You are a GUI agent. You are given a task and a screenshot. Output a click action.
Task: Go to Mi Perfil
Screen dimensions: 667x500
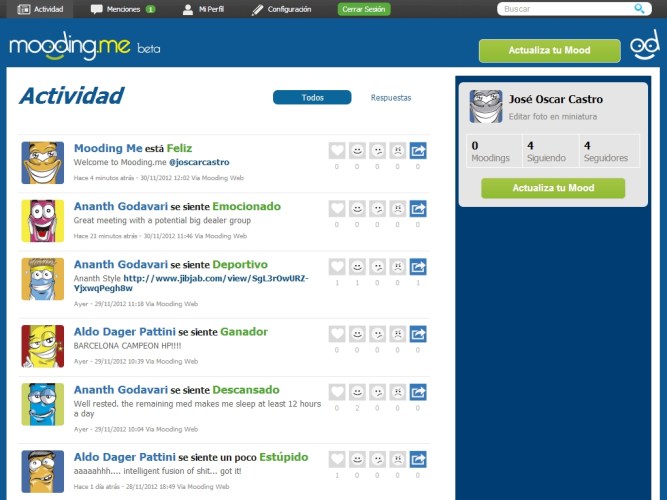click(203, 9)
